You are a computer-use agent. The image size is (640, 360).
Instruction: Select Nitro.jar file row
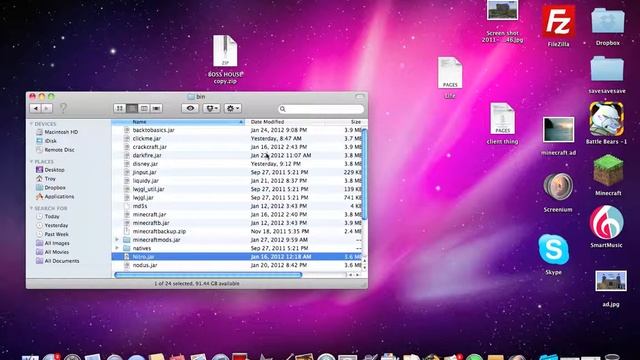[237, 257]
